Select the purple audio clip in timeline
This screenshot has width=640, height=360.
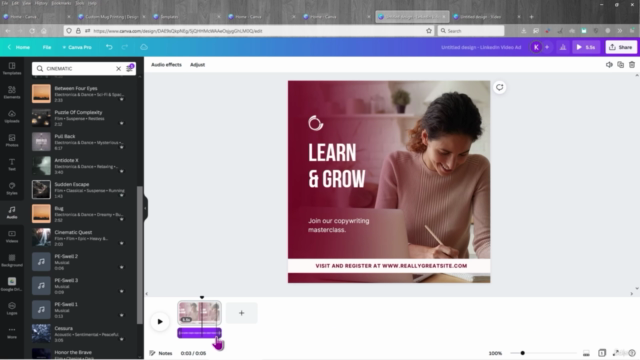pyautogui.click(x=199, y=333)
